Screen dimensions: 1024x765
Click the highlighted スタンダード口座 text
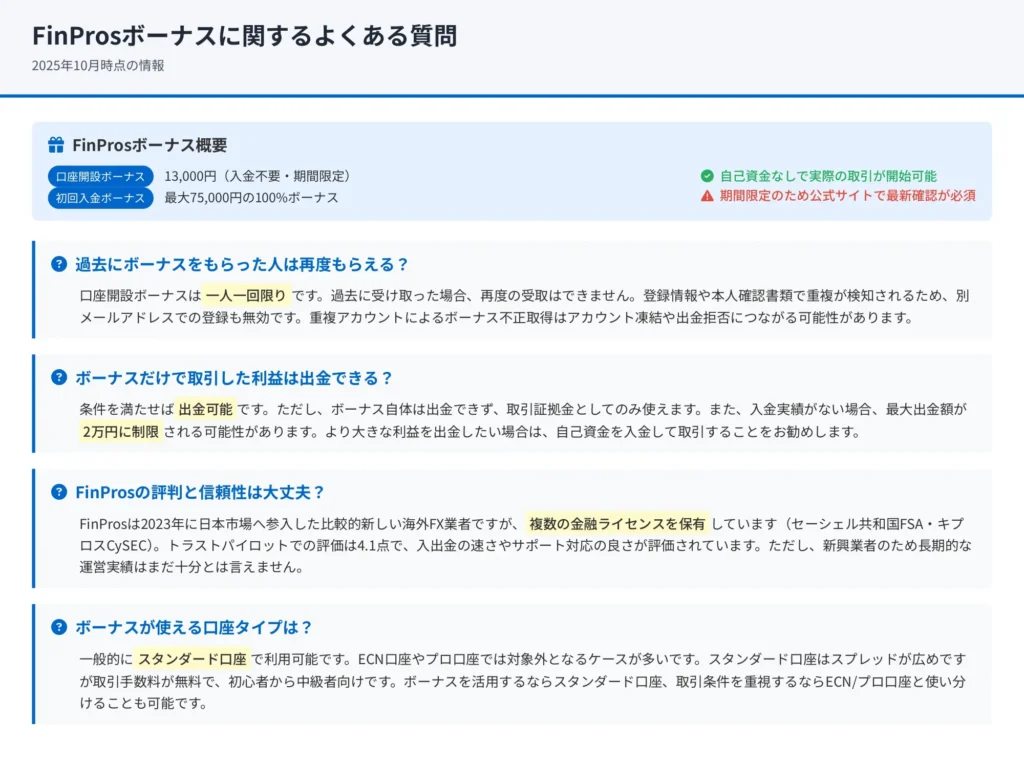tap(191, 659)
